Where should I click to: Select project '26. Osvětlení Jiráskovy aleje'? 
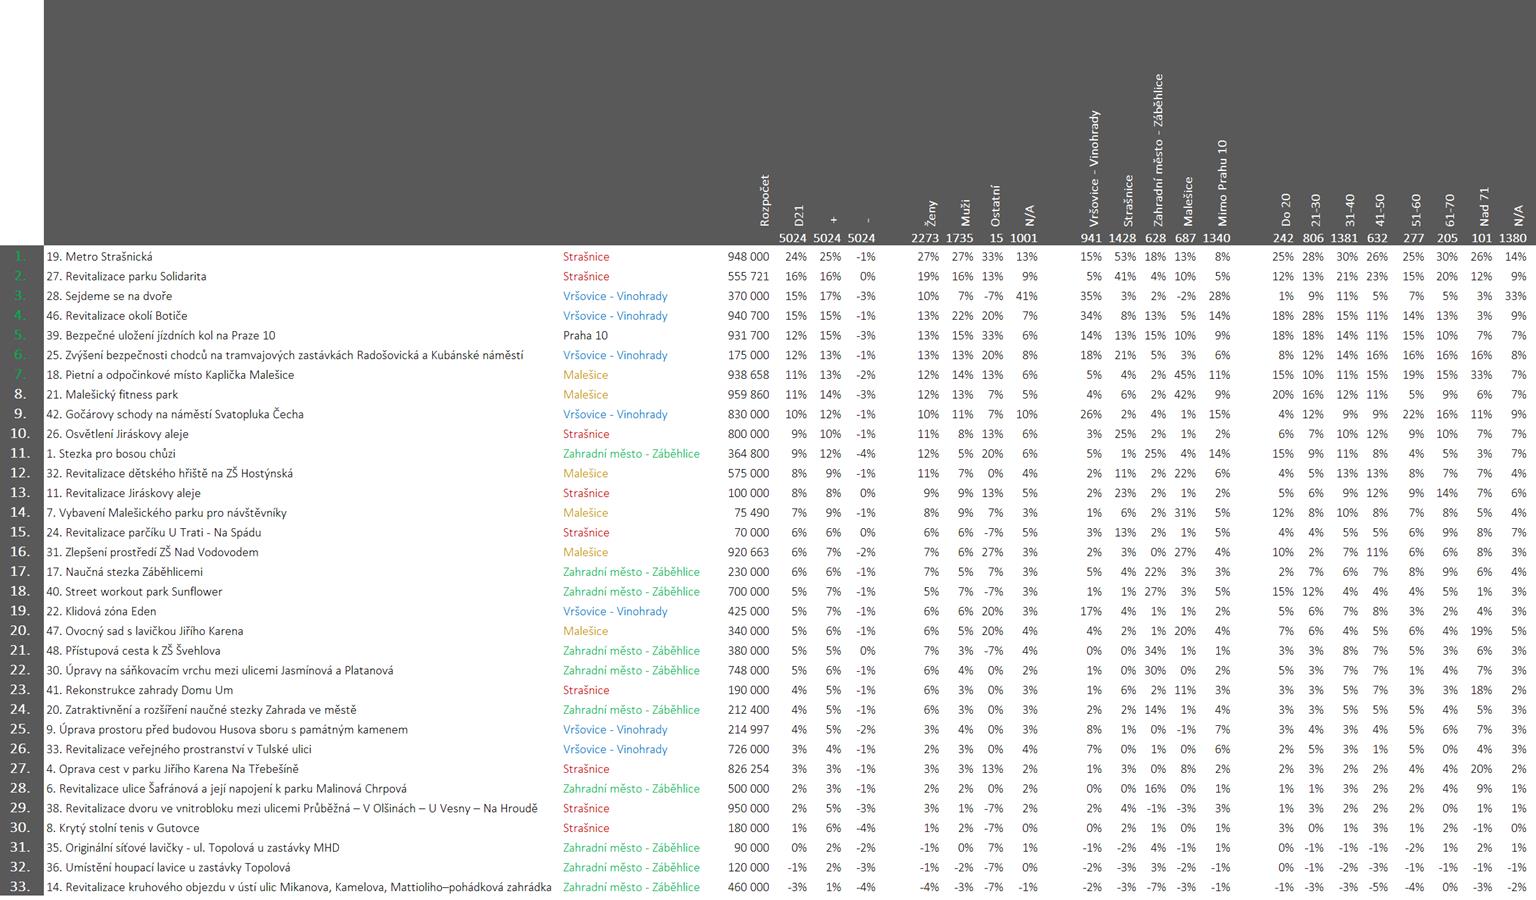117,434
